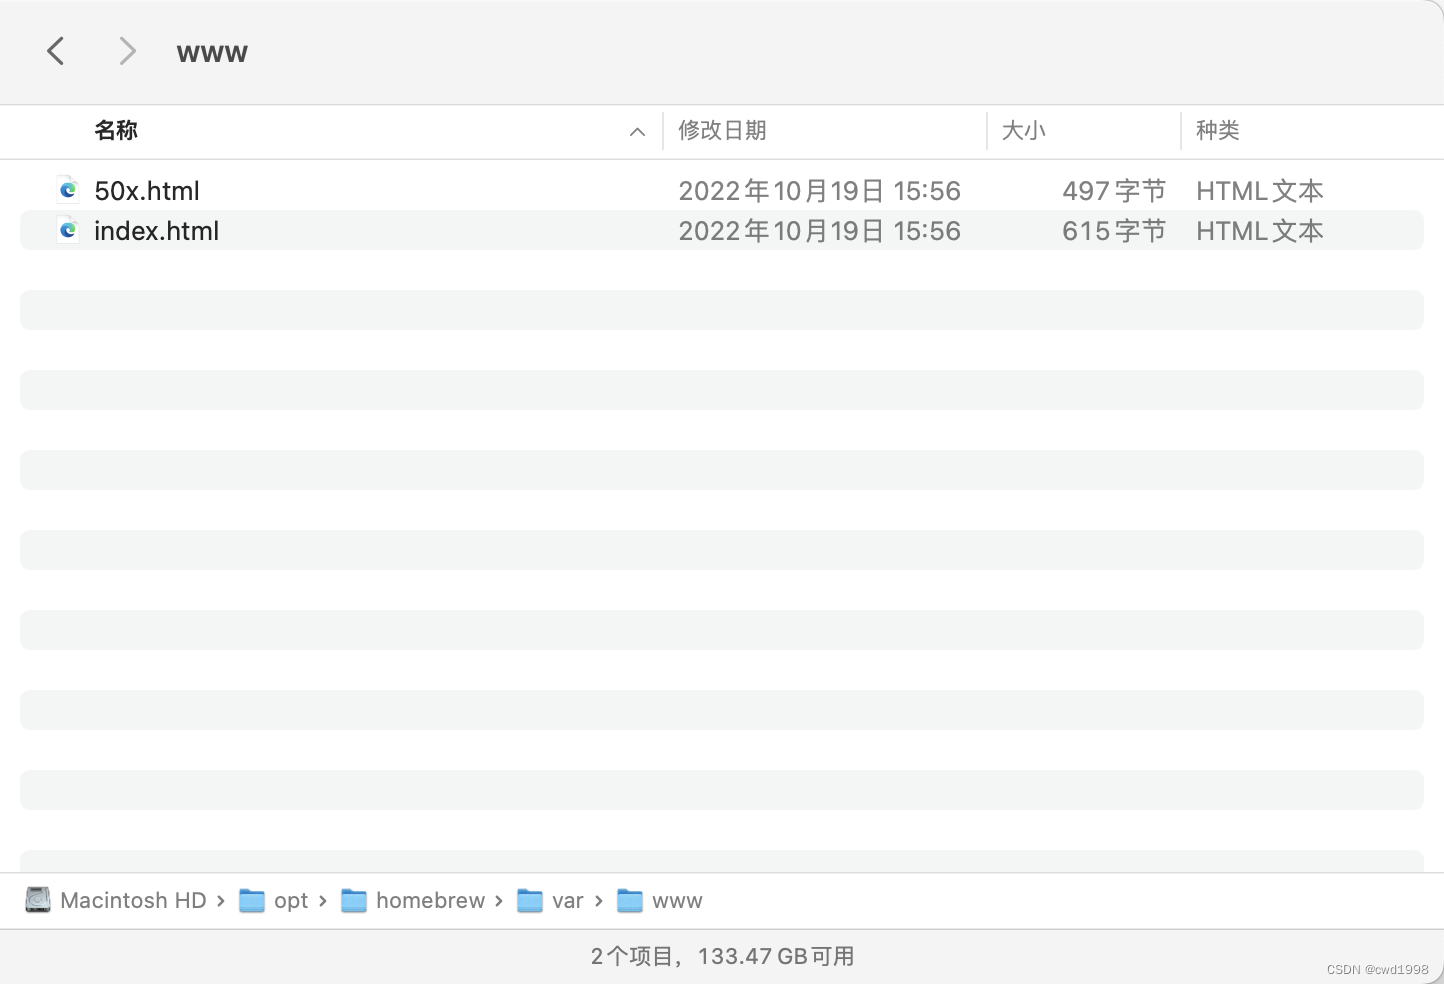Sort by 名称 column header

click(x=116, y=130)
